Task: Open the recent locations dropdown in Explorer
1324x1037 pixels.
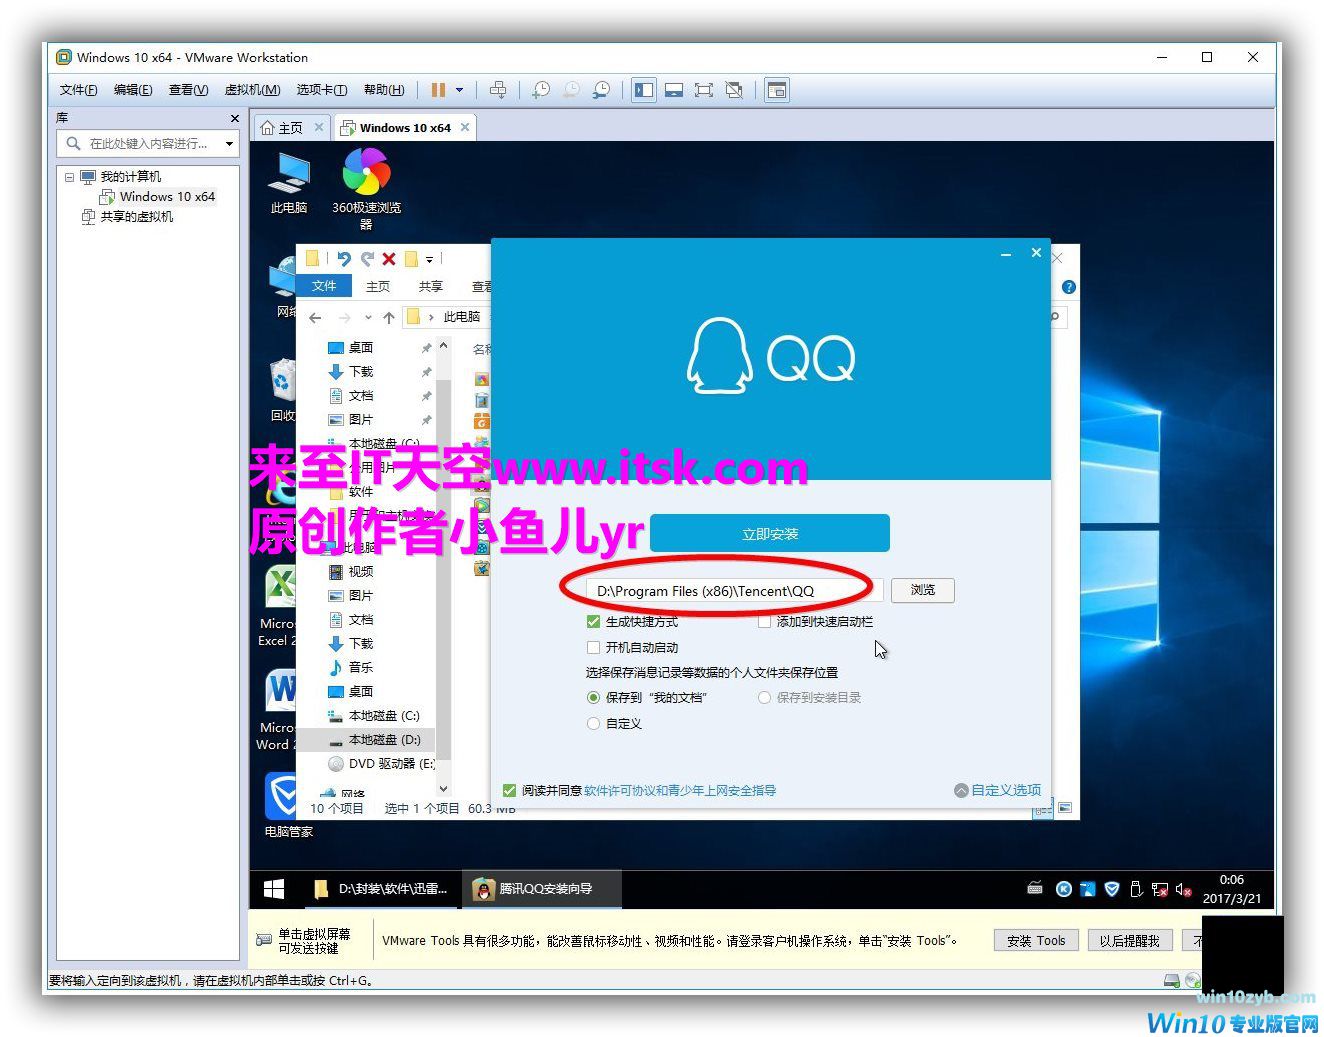Action: click(368, 318)
